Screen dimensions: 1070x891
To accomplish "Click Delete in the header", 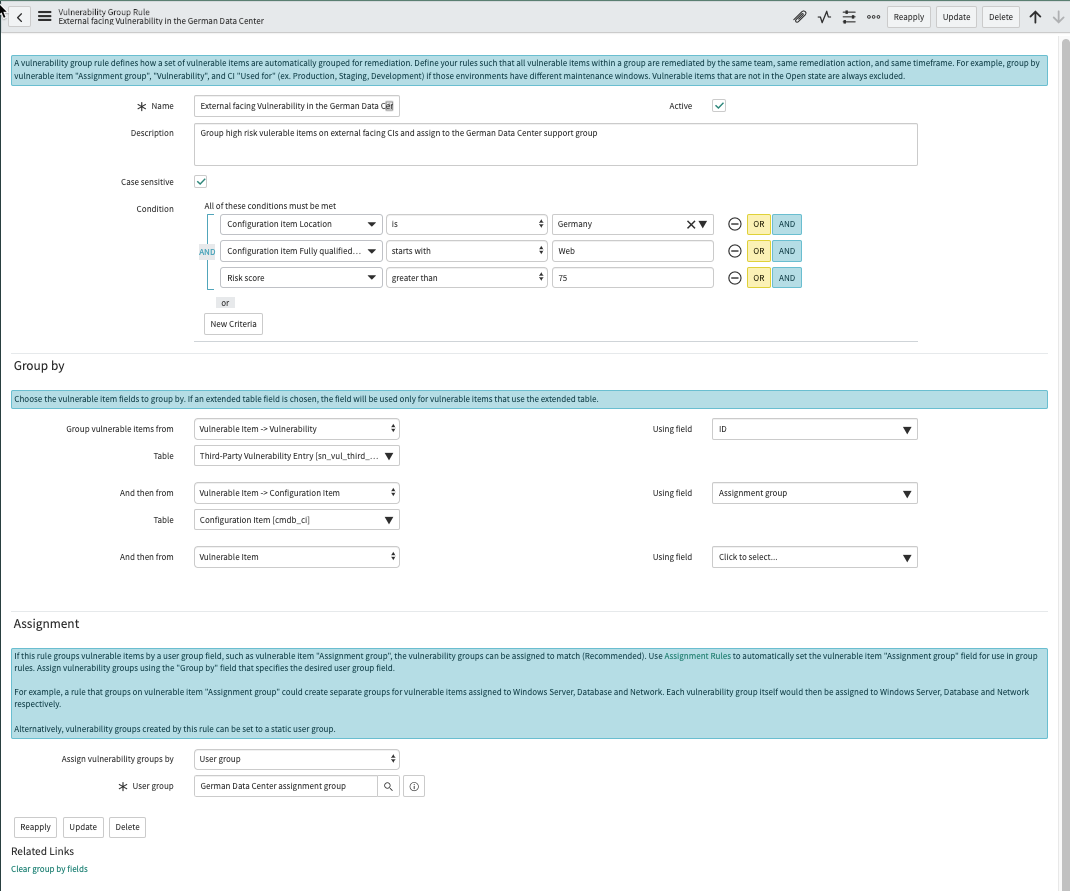I will click(1001, 17).
